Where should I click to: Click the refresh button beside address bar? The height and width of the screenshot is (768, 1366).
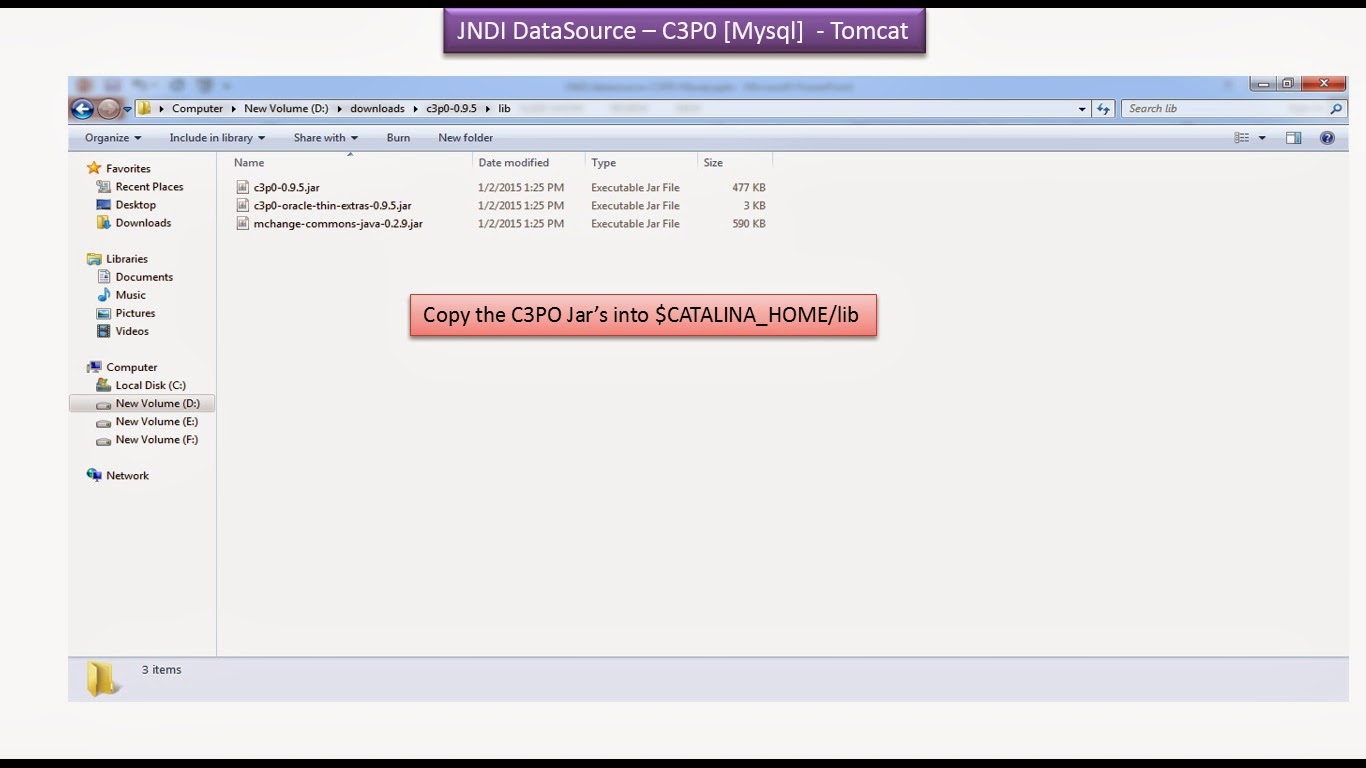[x=1104, y=109]
